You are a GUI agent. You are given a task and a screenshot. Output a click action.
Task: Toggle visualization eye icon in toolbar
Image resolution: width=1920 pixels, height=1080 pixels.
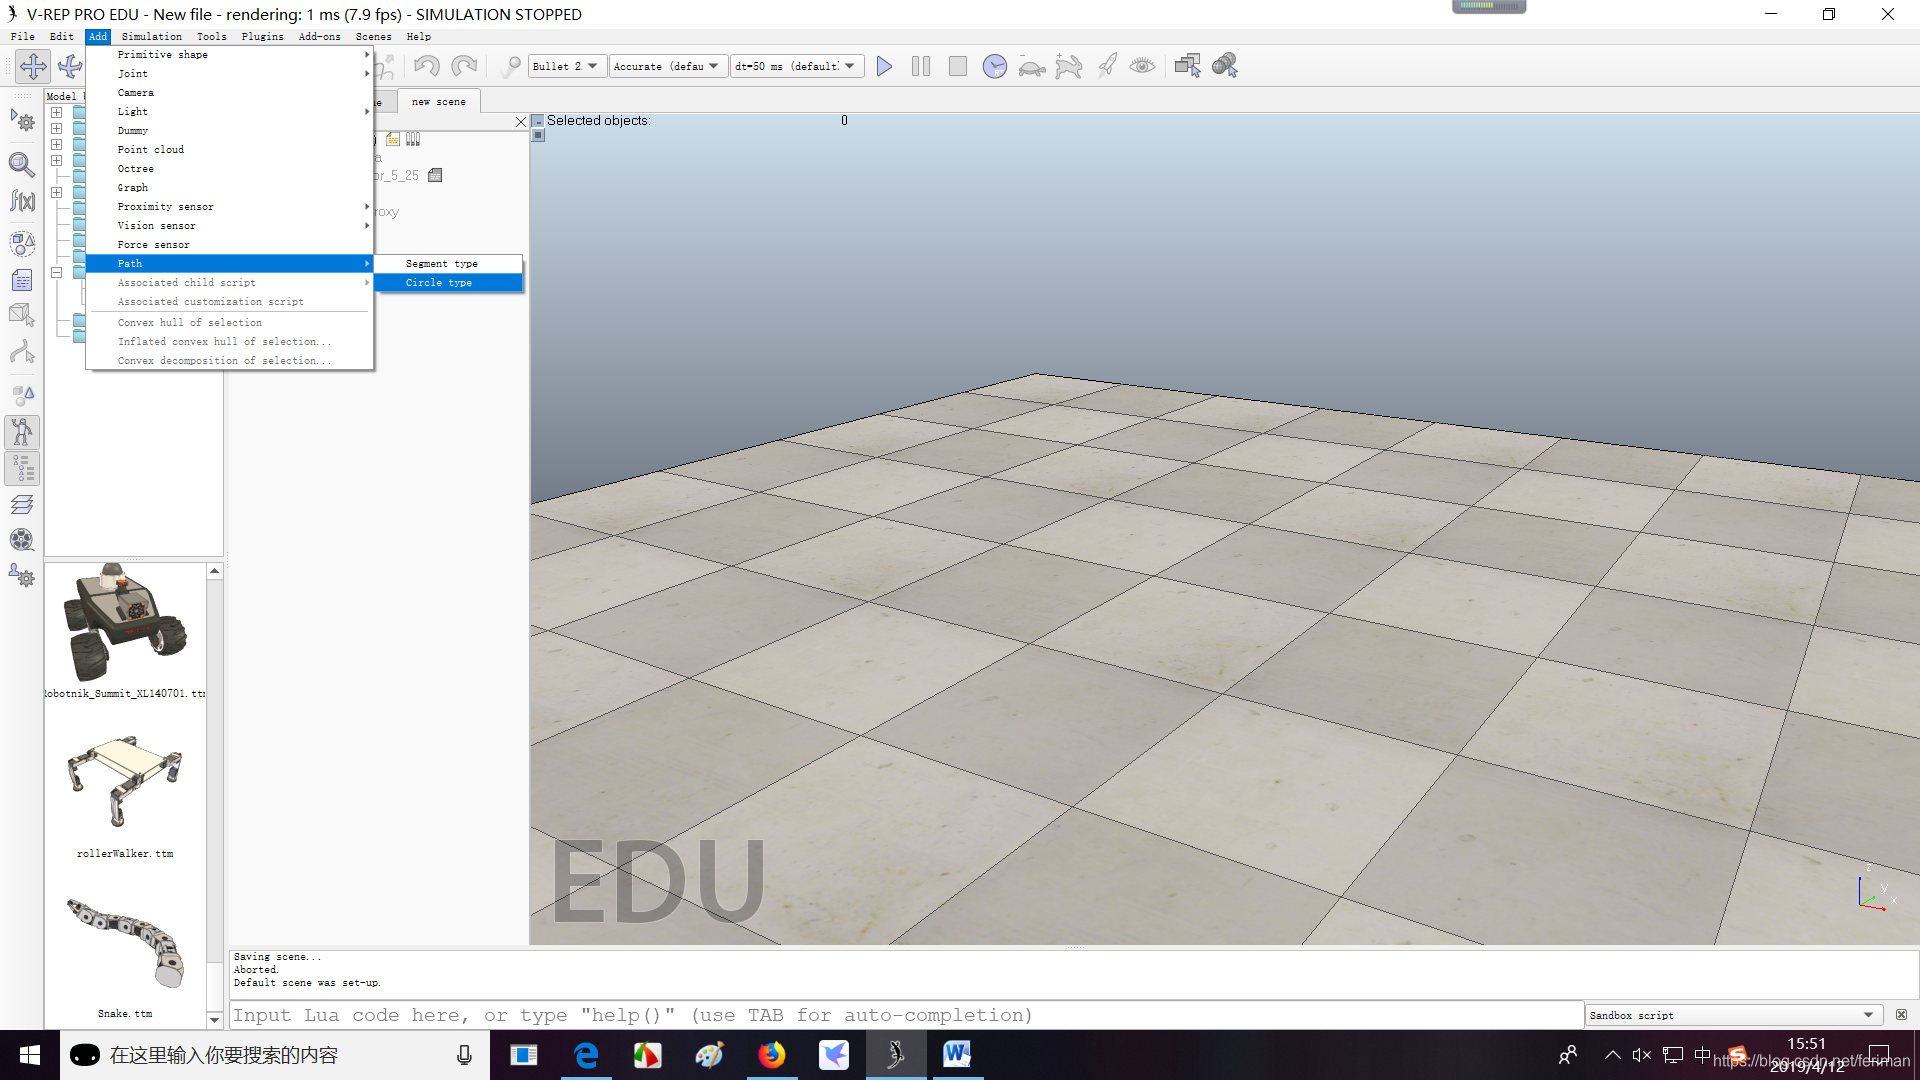pyautogui.click(x=1142, y=66)
